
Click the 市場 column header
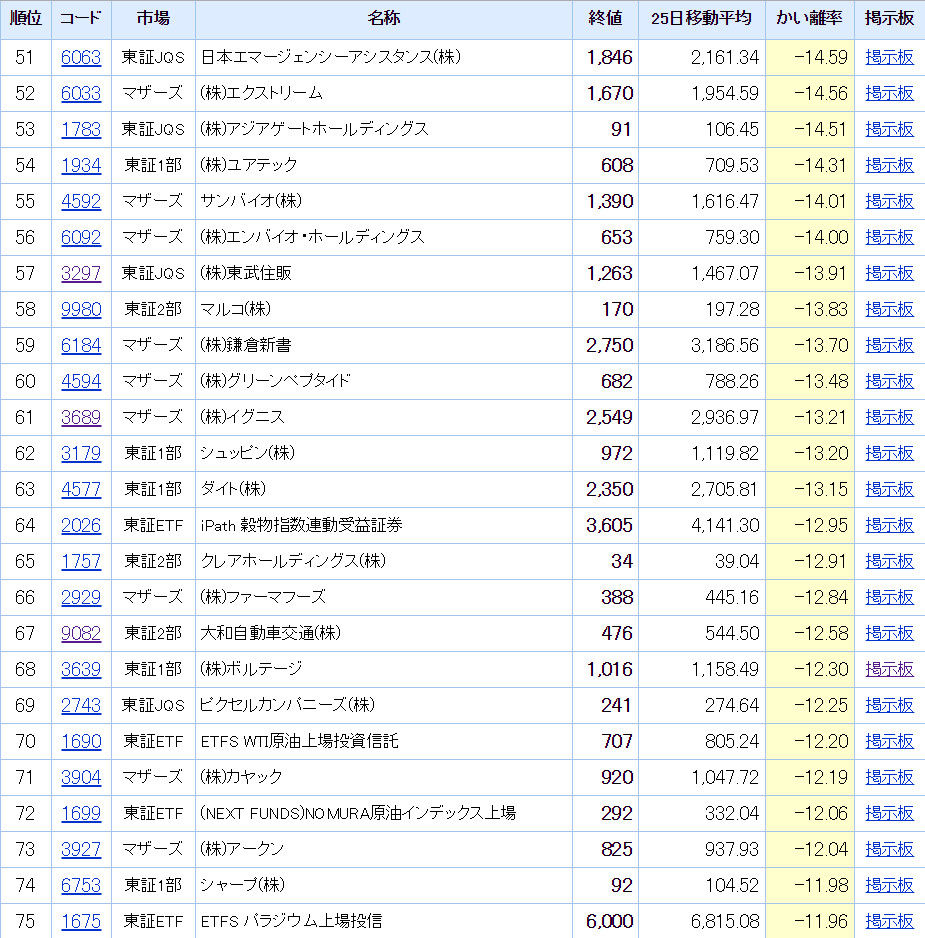(153, 19)
